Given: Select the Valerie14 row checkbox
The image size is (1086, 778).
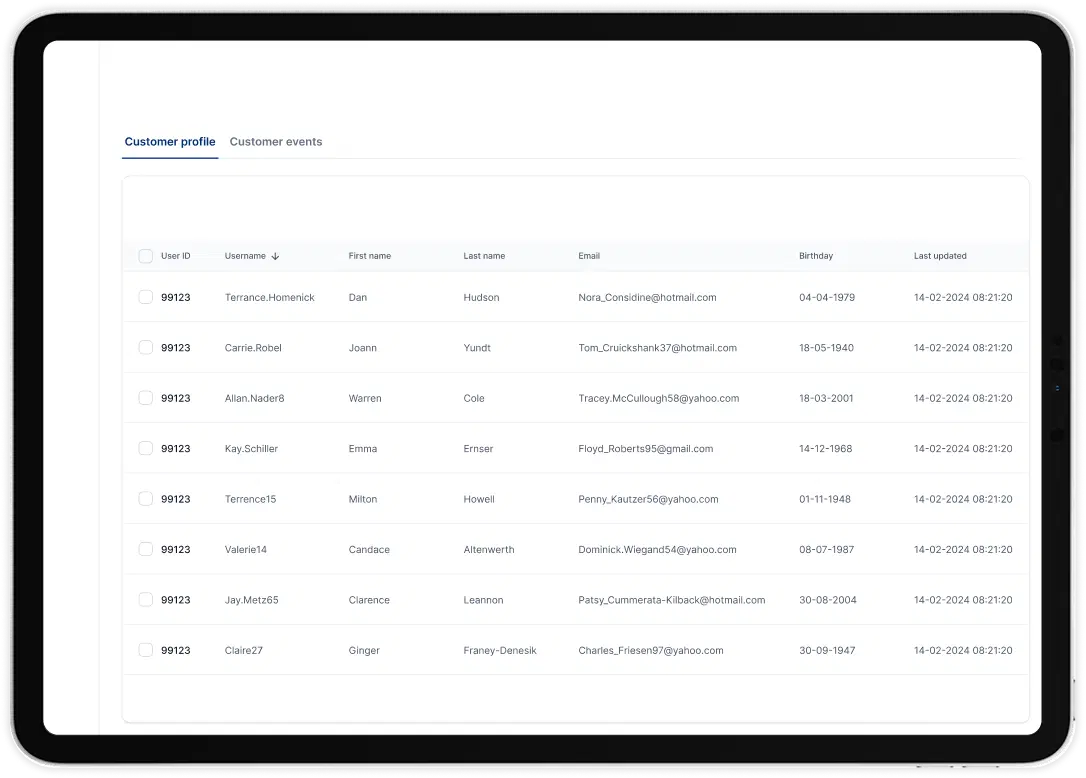Looking at the screenshot, I should point(145,549).
